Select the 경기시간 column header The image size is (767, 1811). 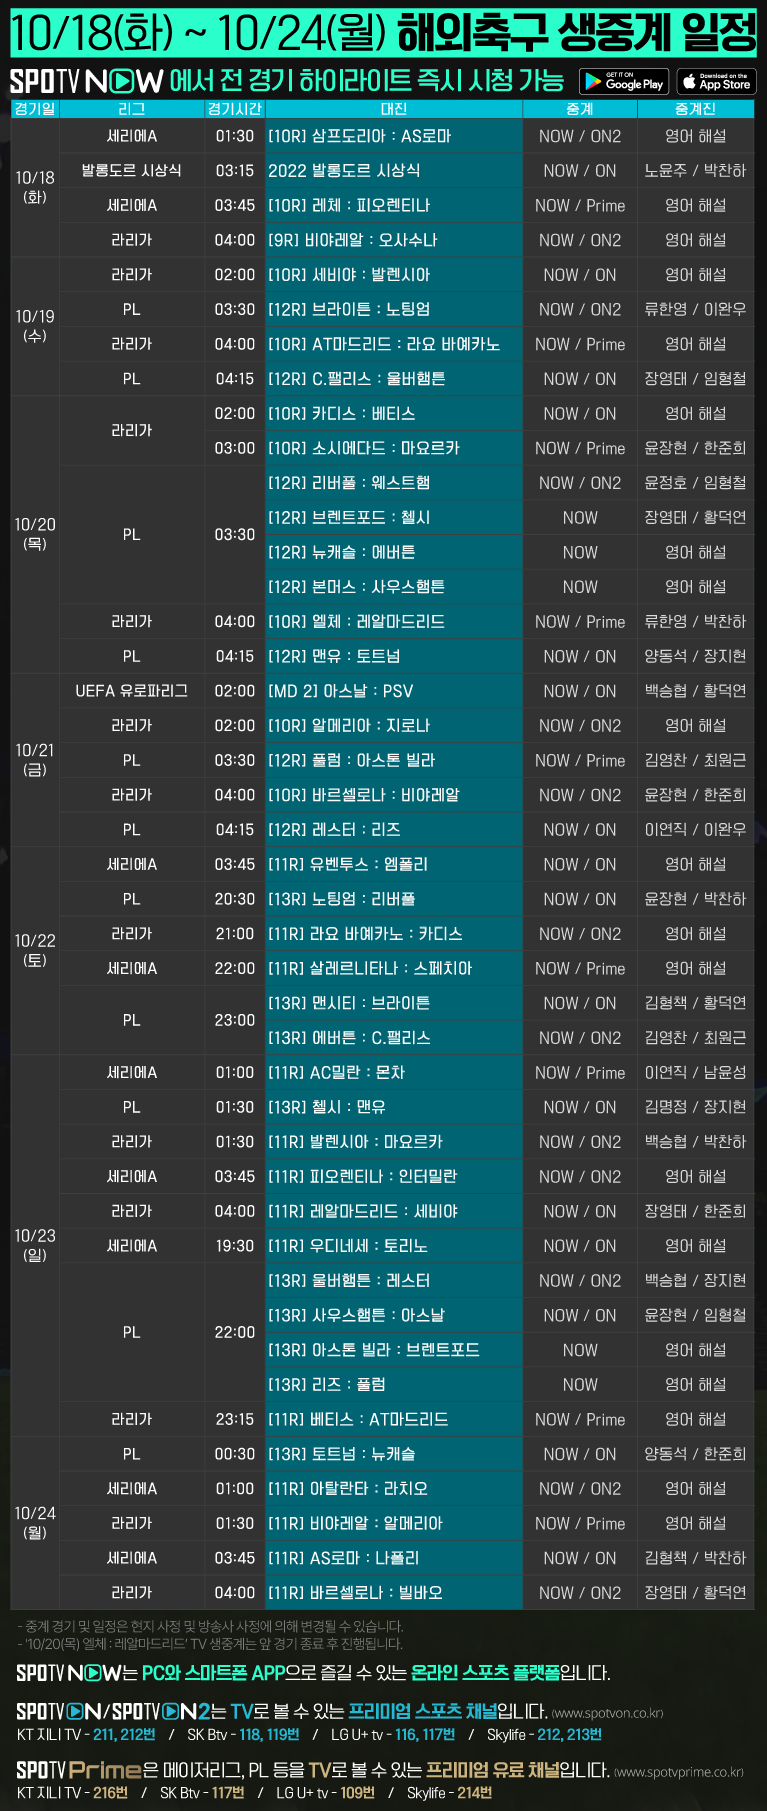(x=235, y=109)
